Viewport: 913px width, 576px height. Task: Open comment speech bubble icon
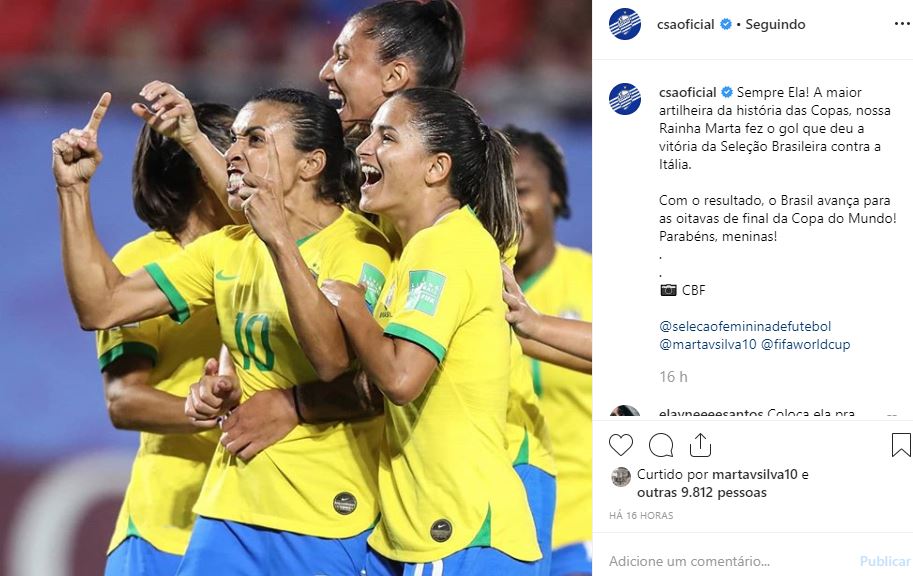[661, 445]
